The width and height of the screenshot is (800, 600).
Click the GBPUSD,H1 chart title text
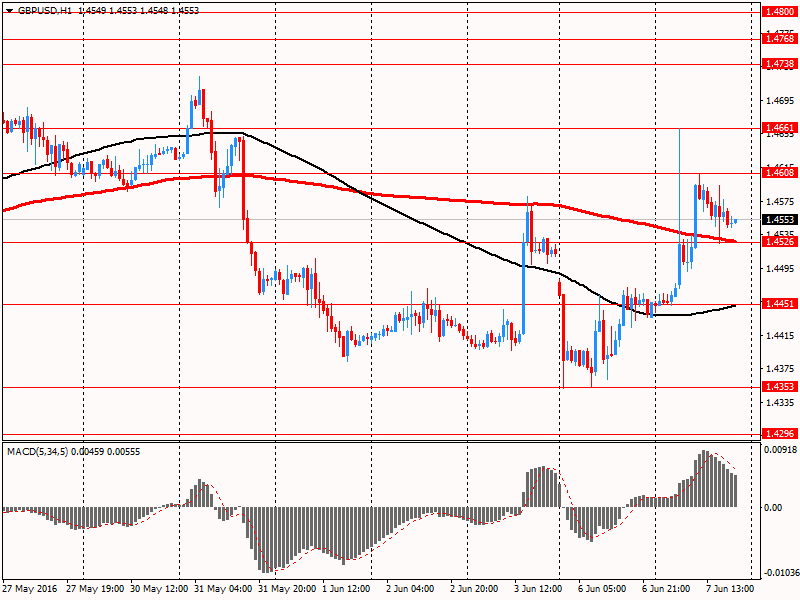45,10
